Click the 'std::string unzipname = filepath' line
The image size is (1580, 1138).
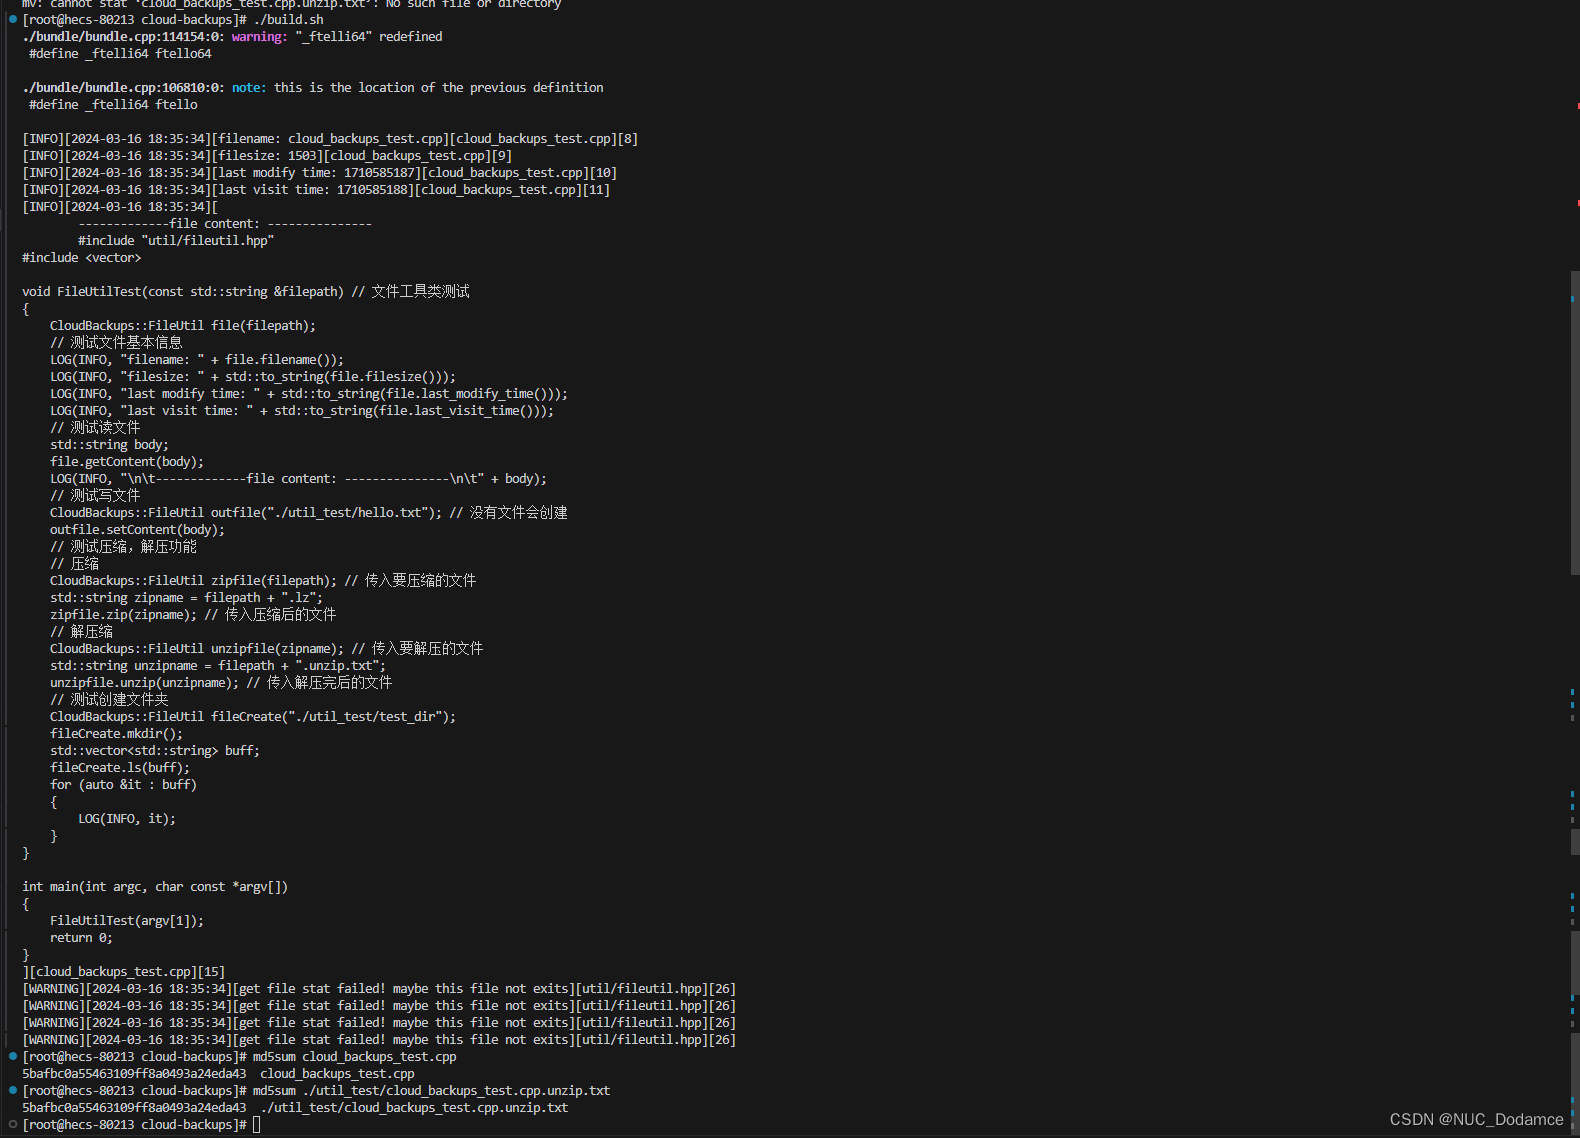(218, 665)
